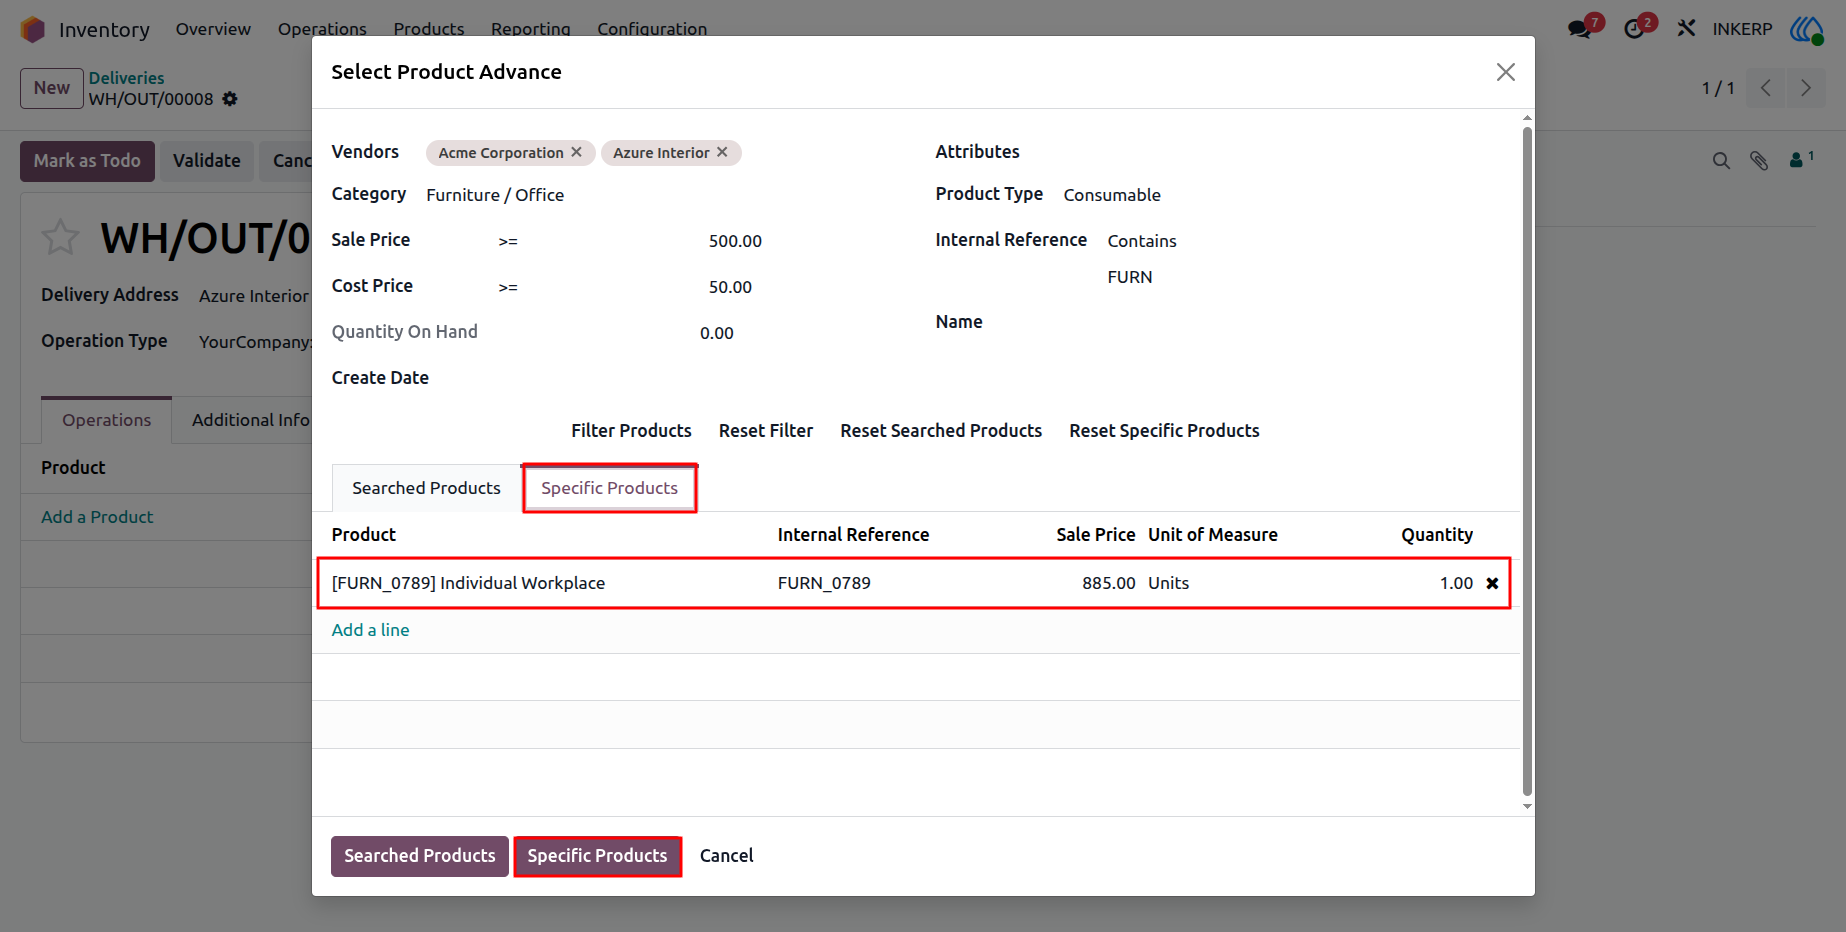Image resolution: width=1846 pixels, height=932 pixels.
Task: Click the dialog vertical scrollbar
Action: 1527,461
